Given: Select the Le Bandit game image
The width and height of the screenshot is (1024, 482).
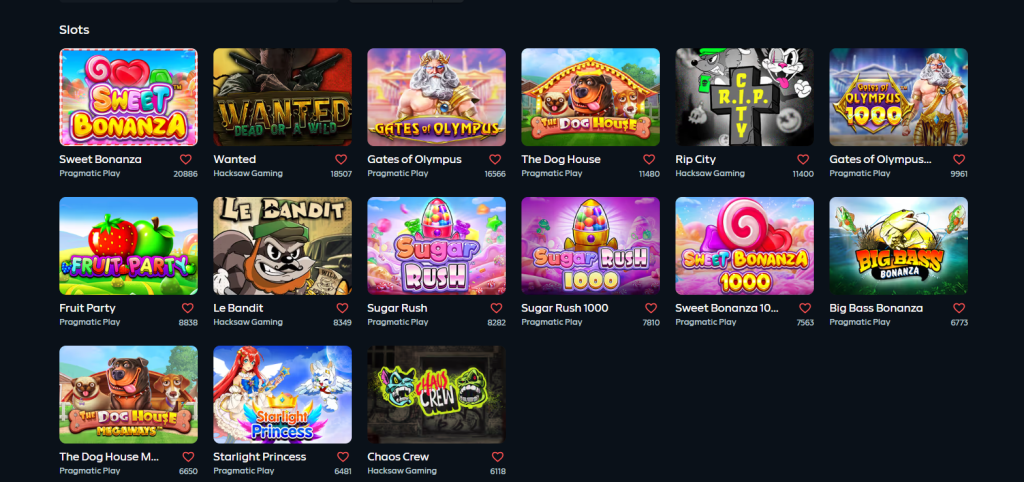Looking at the screenshot, I should [x=283, y=246].
